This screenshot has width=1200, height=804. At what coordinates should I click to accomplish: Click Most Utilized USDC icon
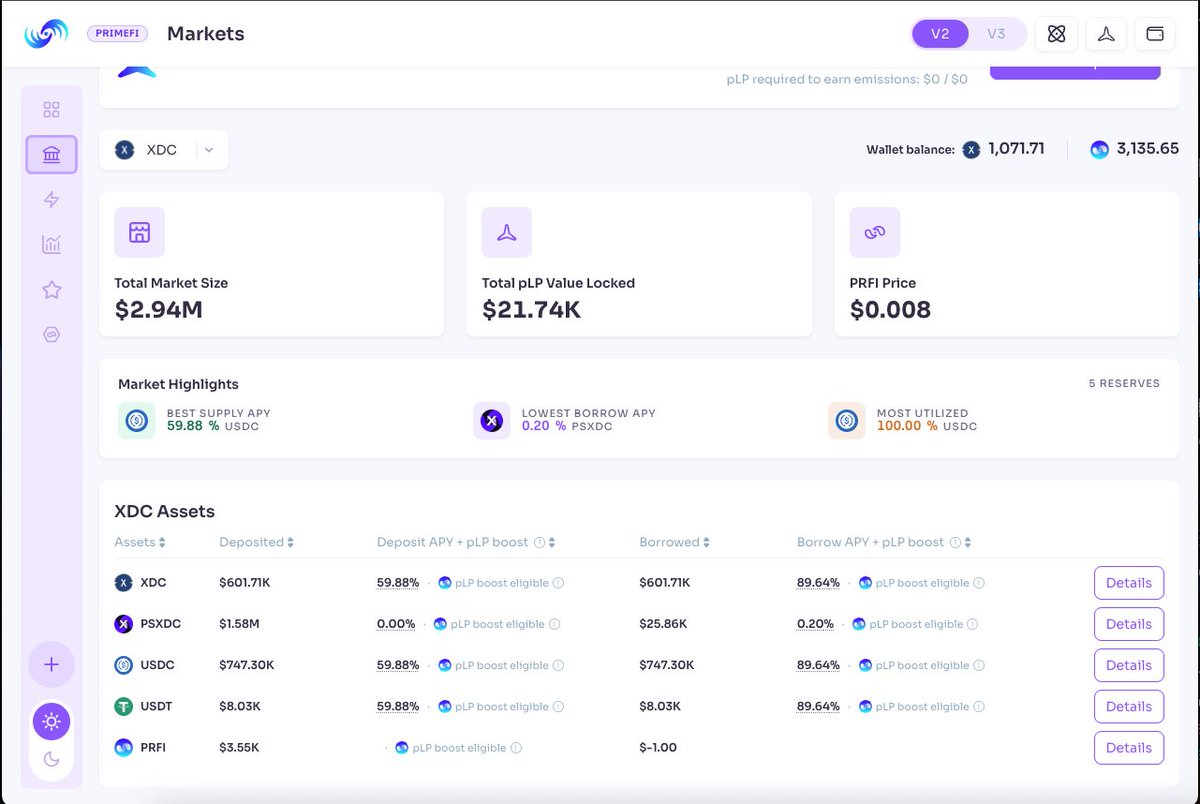coord(847,421)
